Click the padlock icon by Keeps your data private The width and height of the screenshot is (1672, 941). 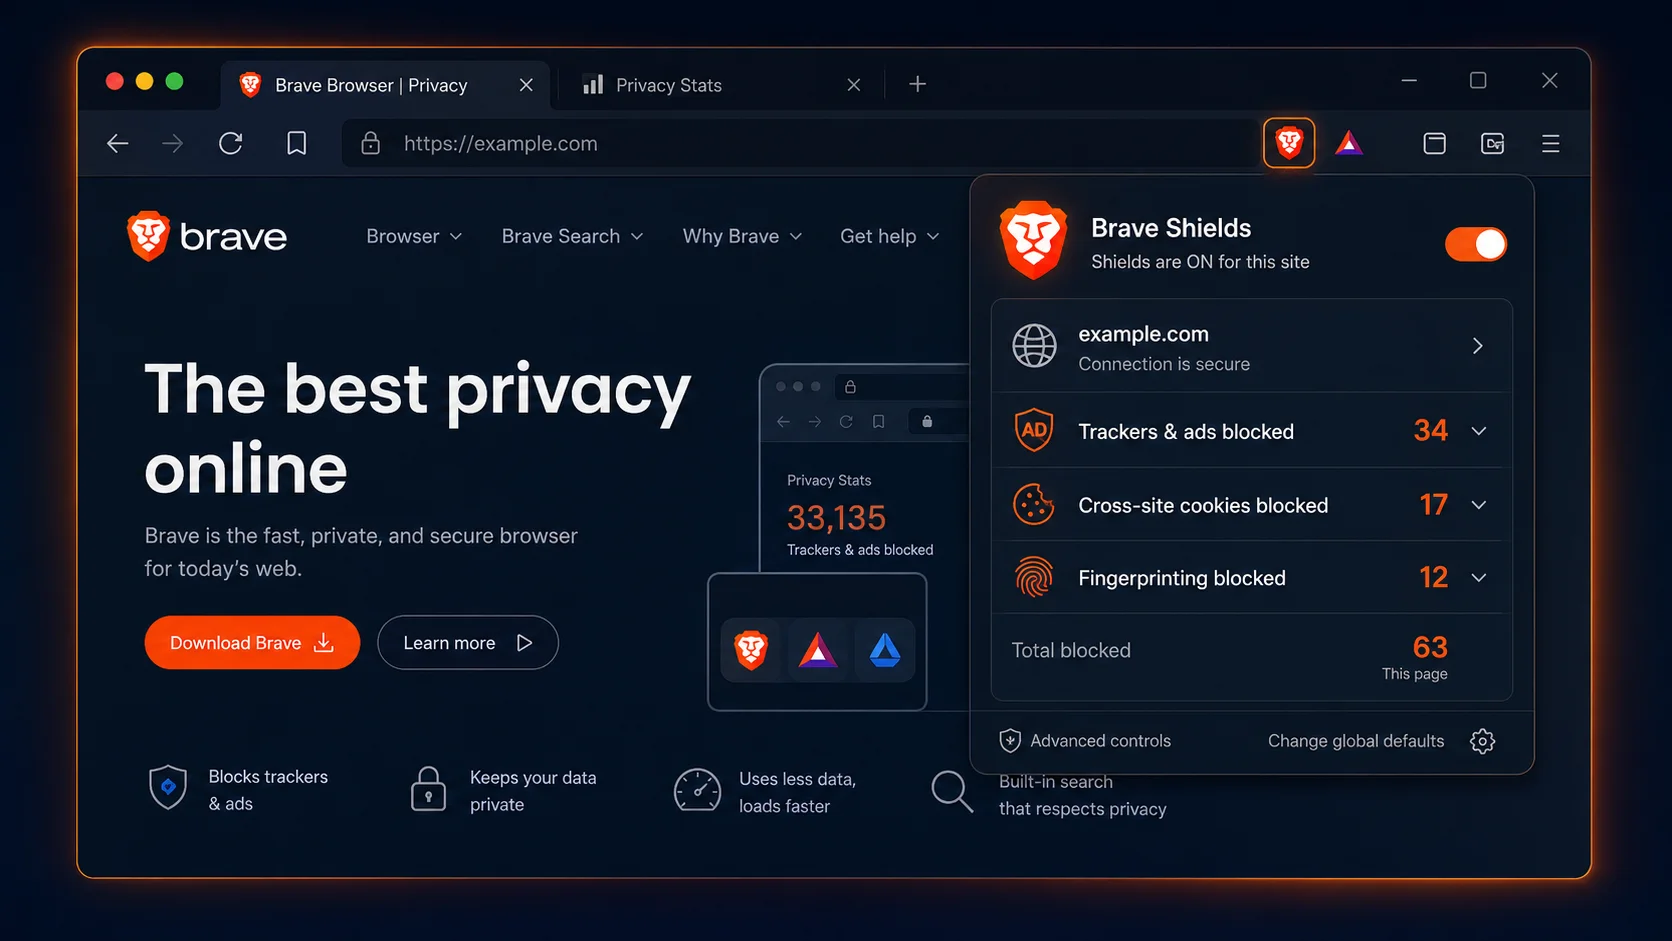(428, 789)
